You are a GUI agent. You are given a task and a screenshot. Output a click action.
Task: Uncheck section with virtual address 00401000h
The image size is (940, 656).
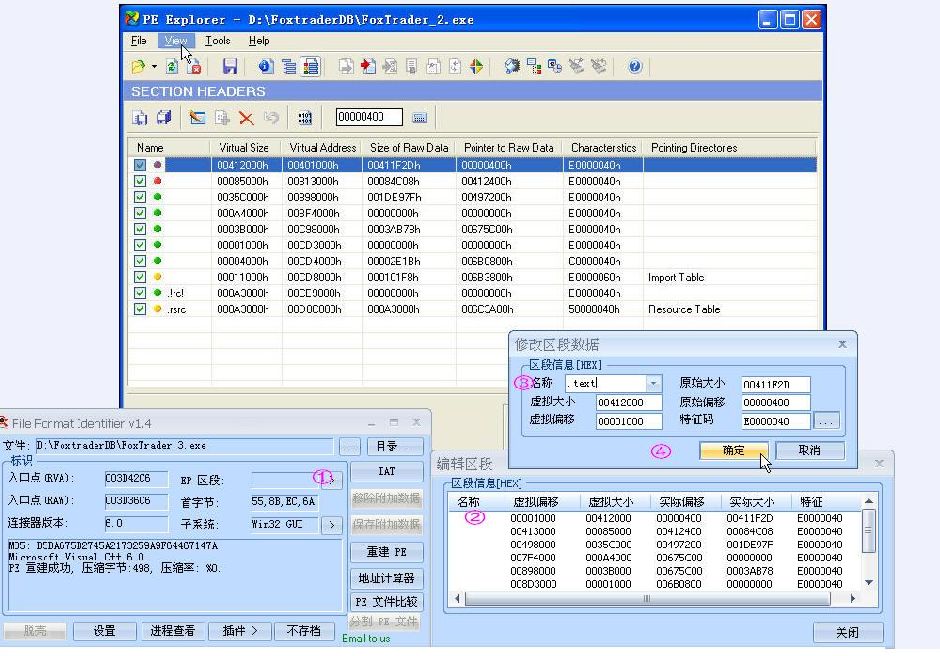(140, 165)
